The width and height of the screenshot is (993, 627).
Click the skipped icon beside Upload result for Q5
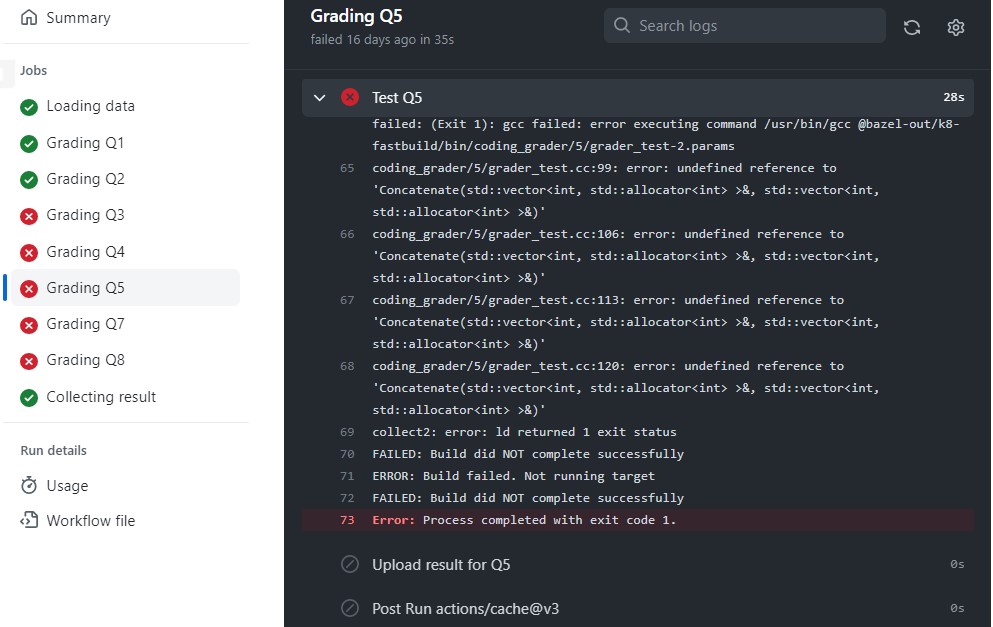(x=350, y=564)
